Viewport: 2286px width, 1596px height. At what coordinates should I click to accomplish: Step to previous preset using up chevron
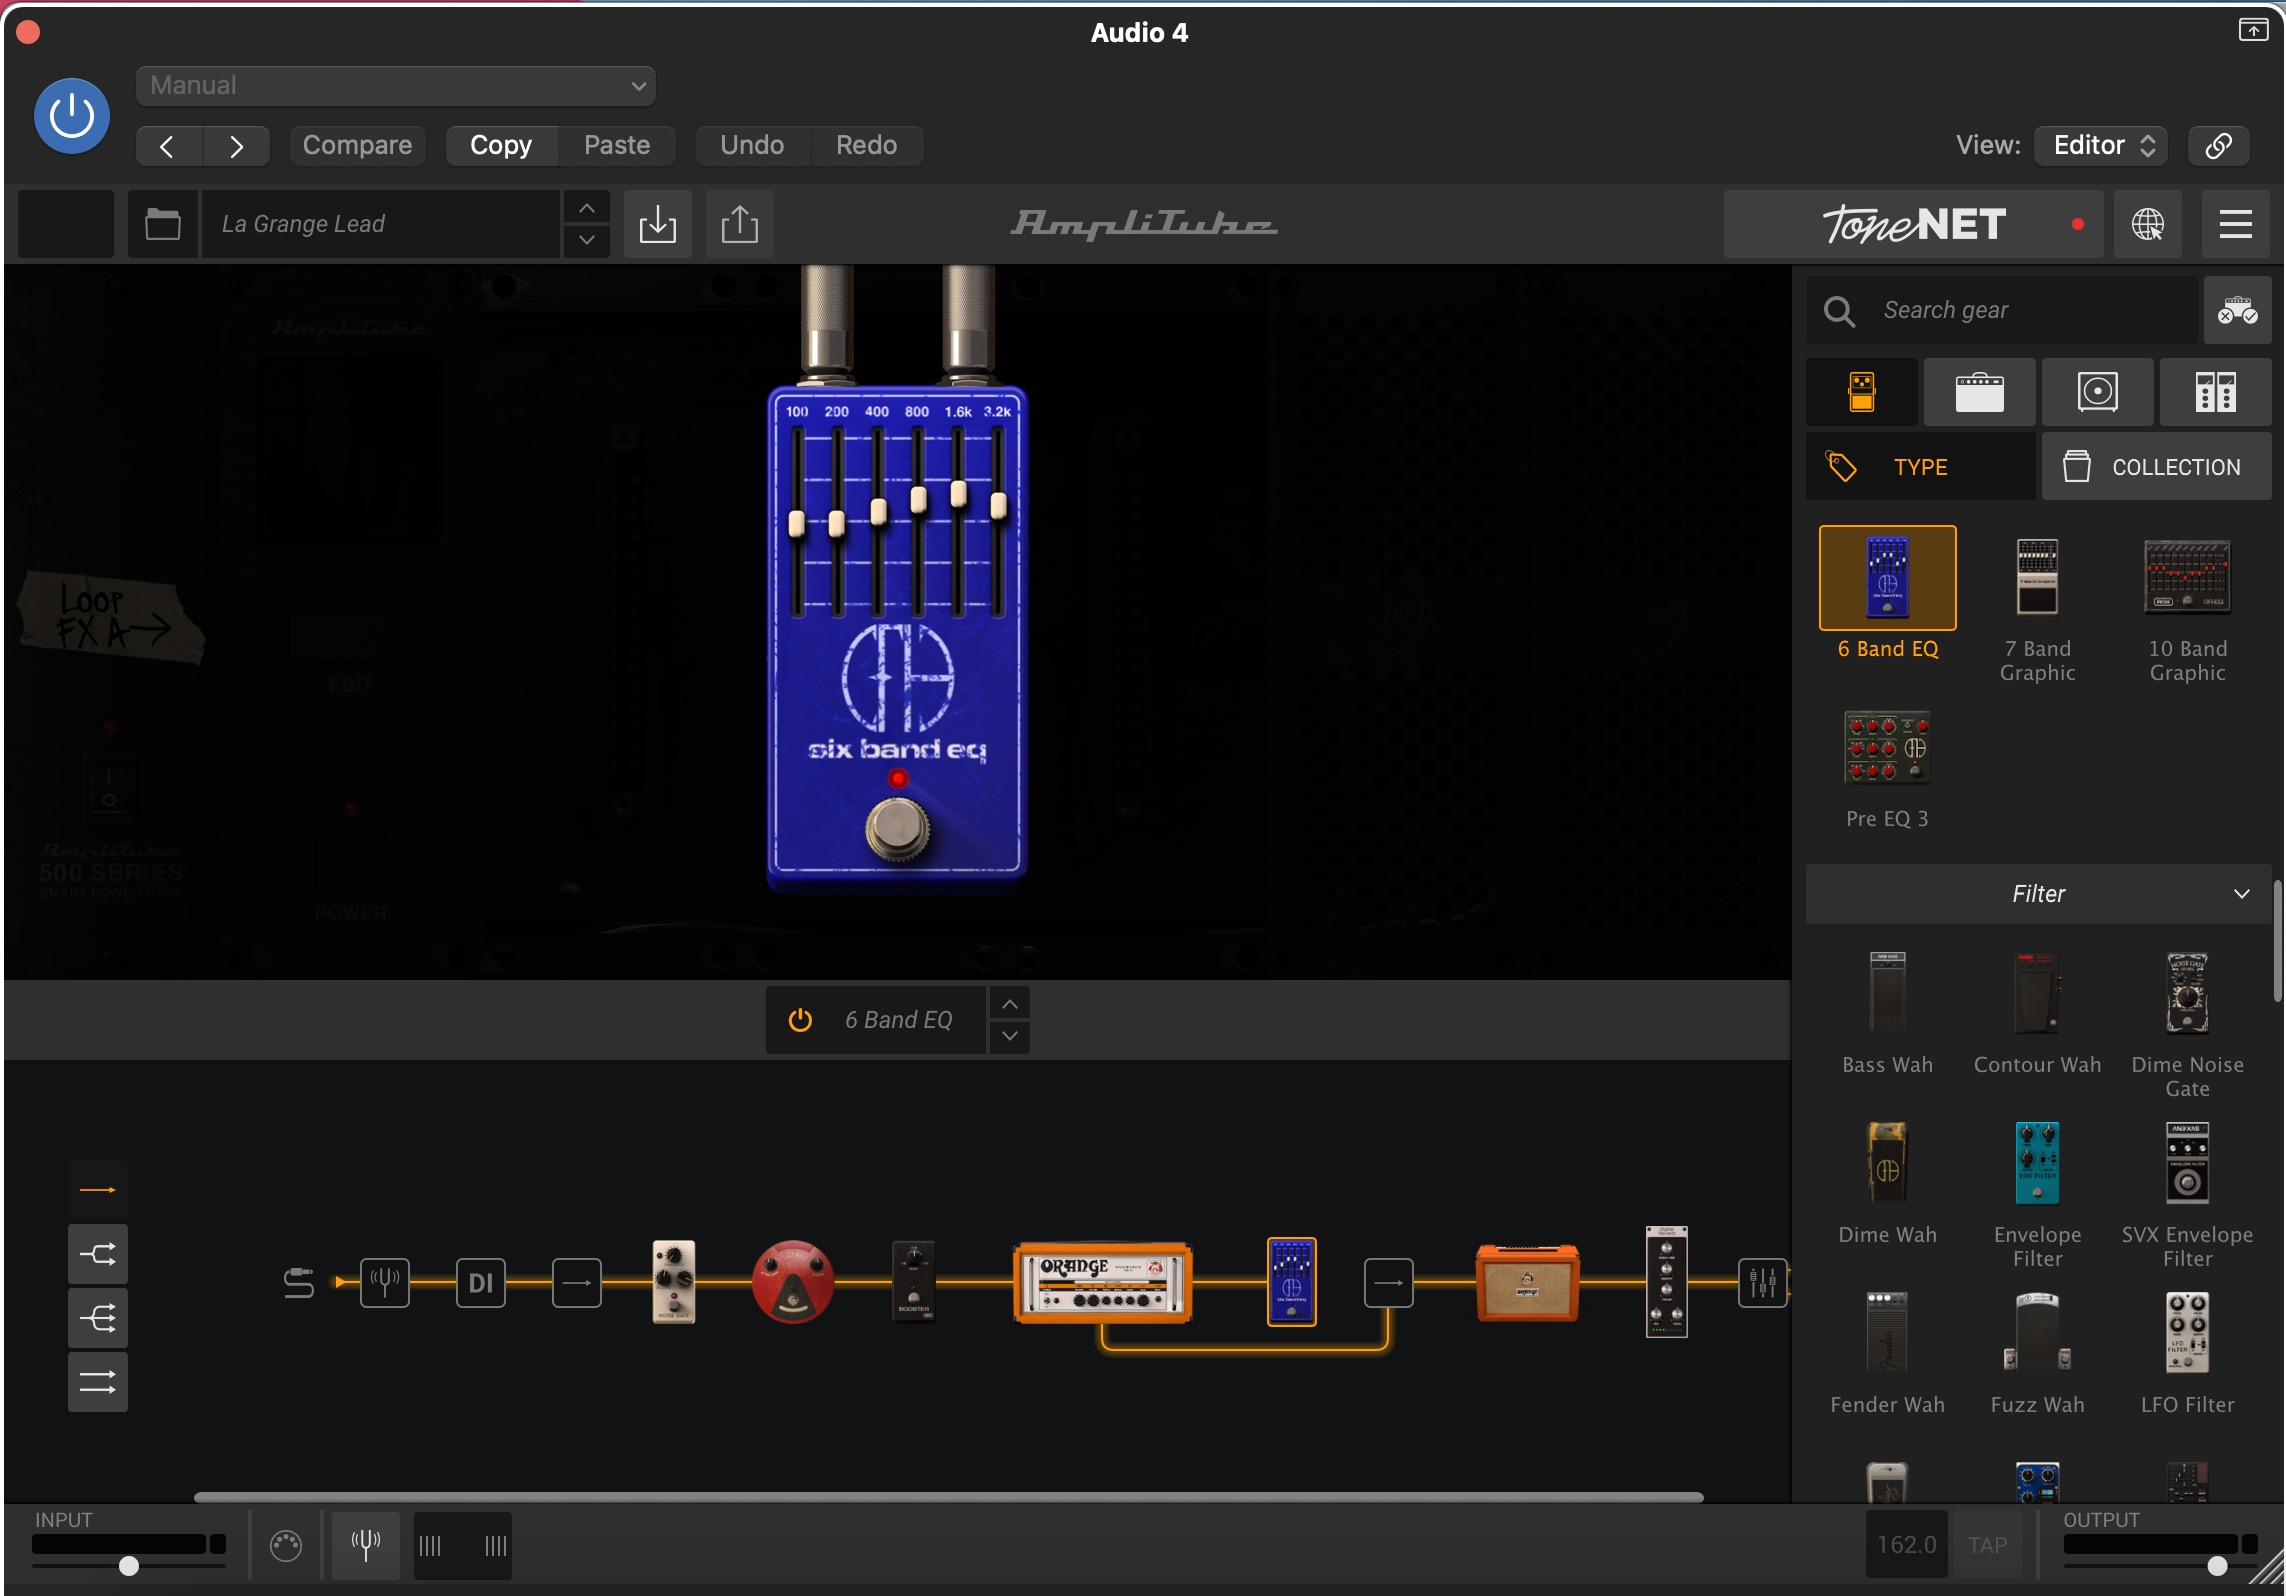pos(587,208)
